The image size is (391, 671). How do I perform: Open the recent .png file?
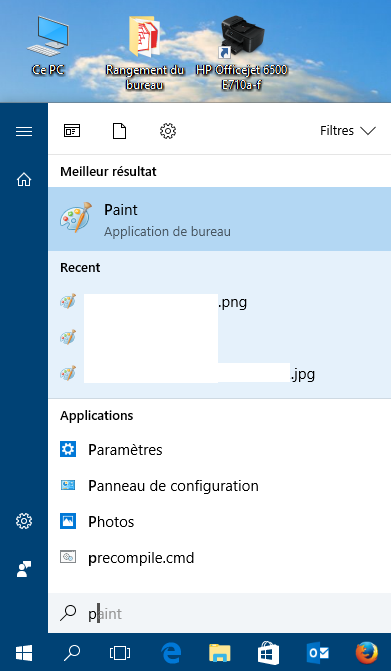[219, 303]
